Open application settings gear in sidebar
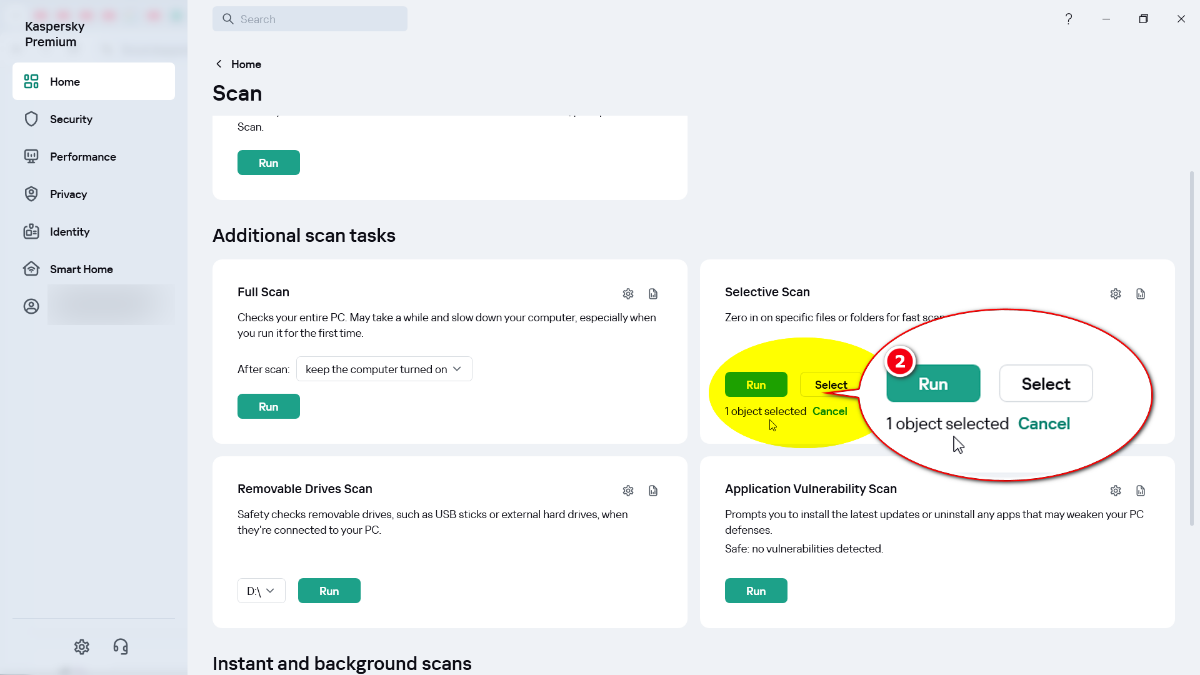This screenshot has height=675, width=1200. (x=82, y=647)
